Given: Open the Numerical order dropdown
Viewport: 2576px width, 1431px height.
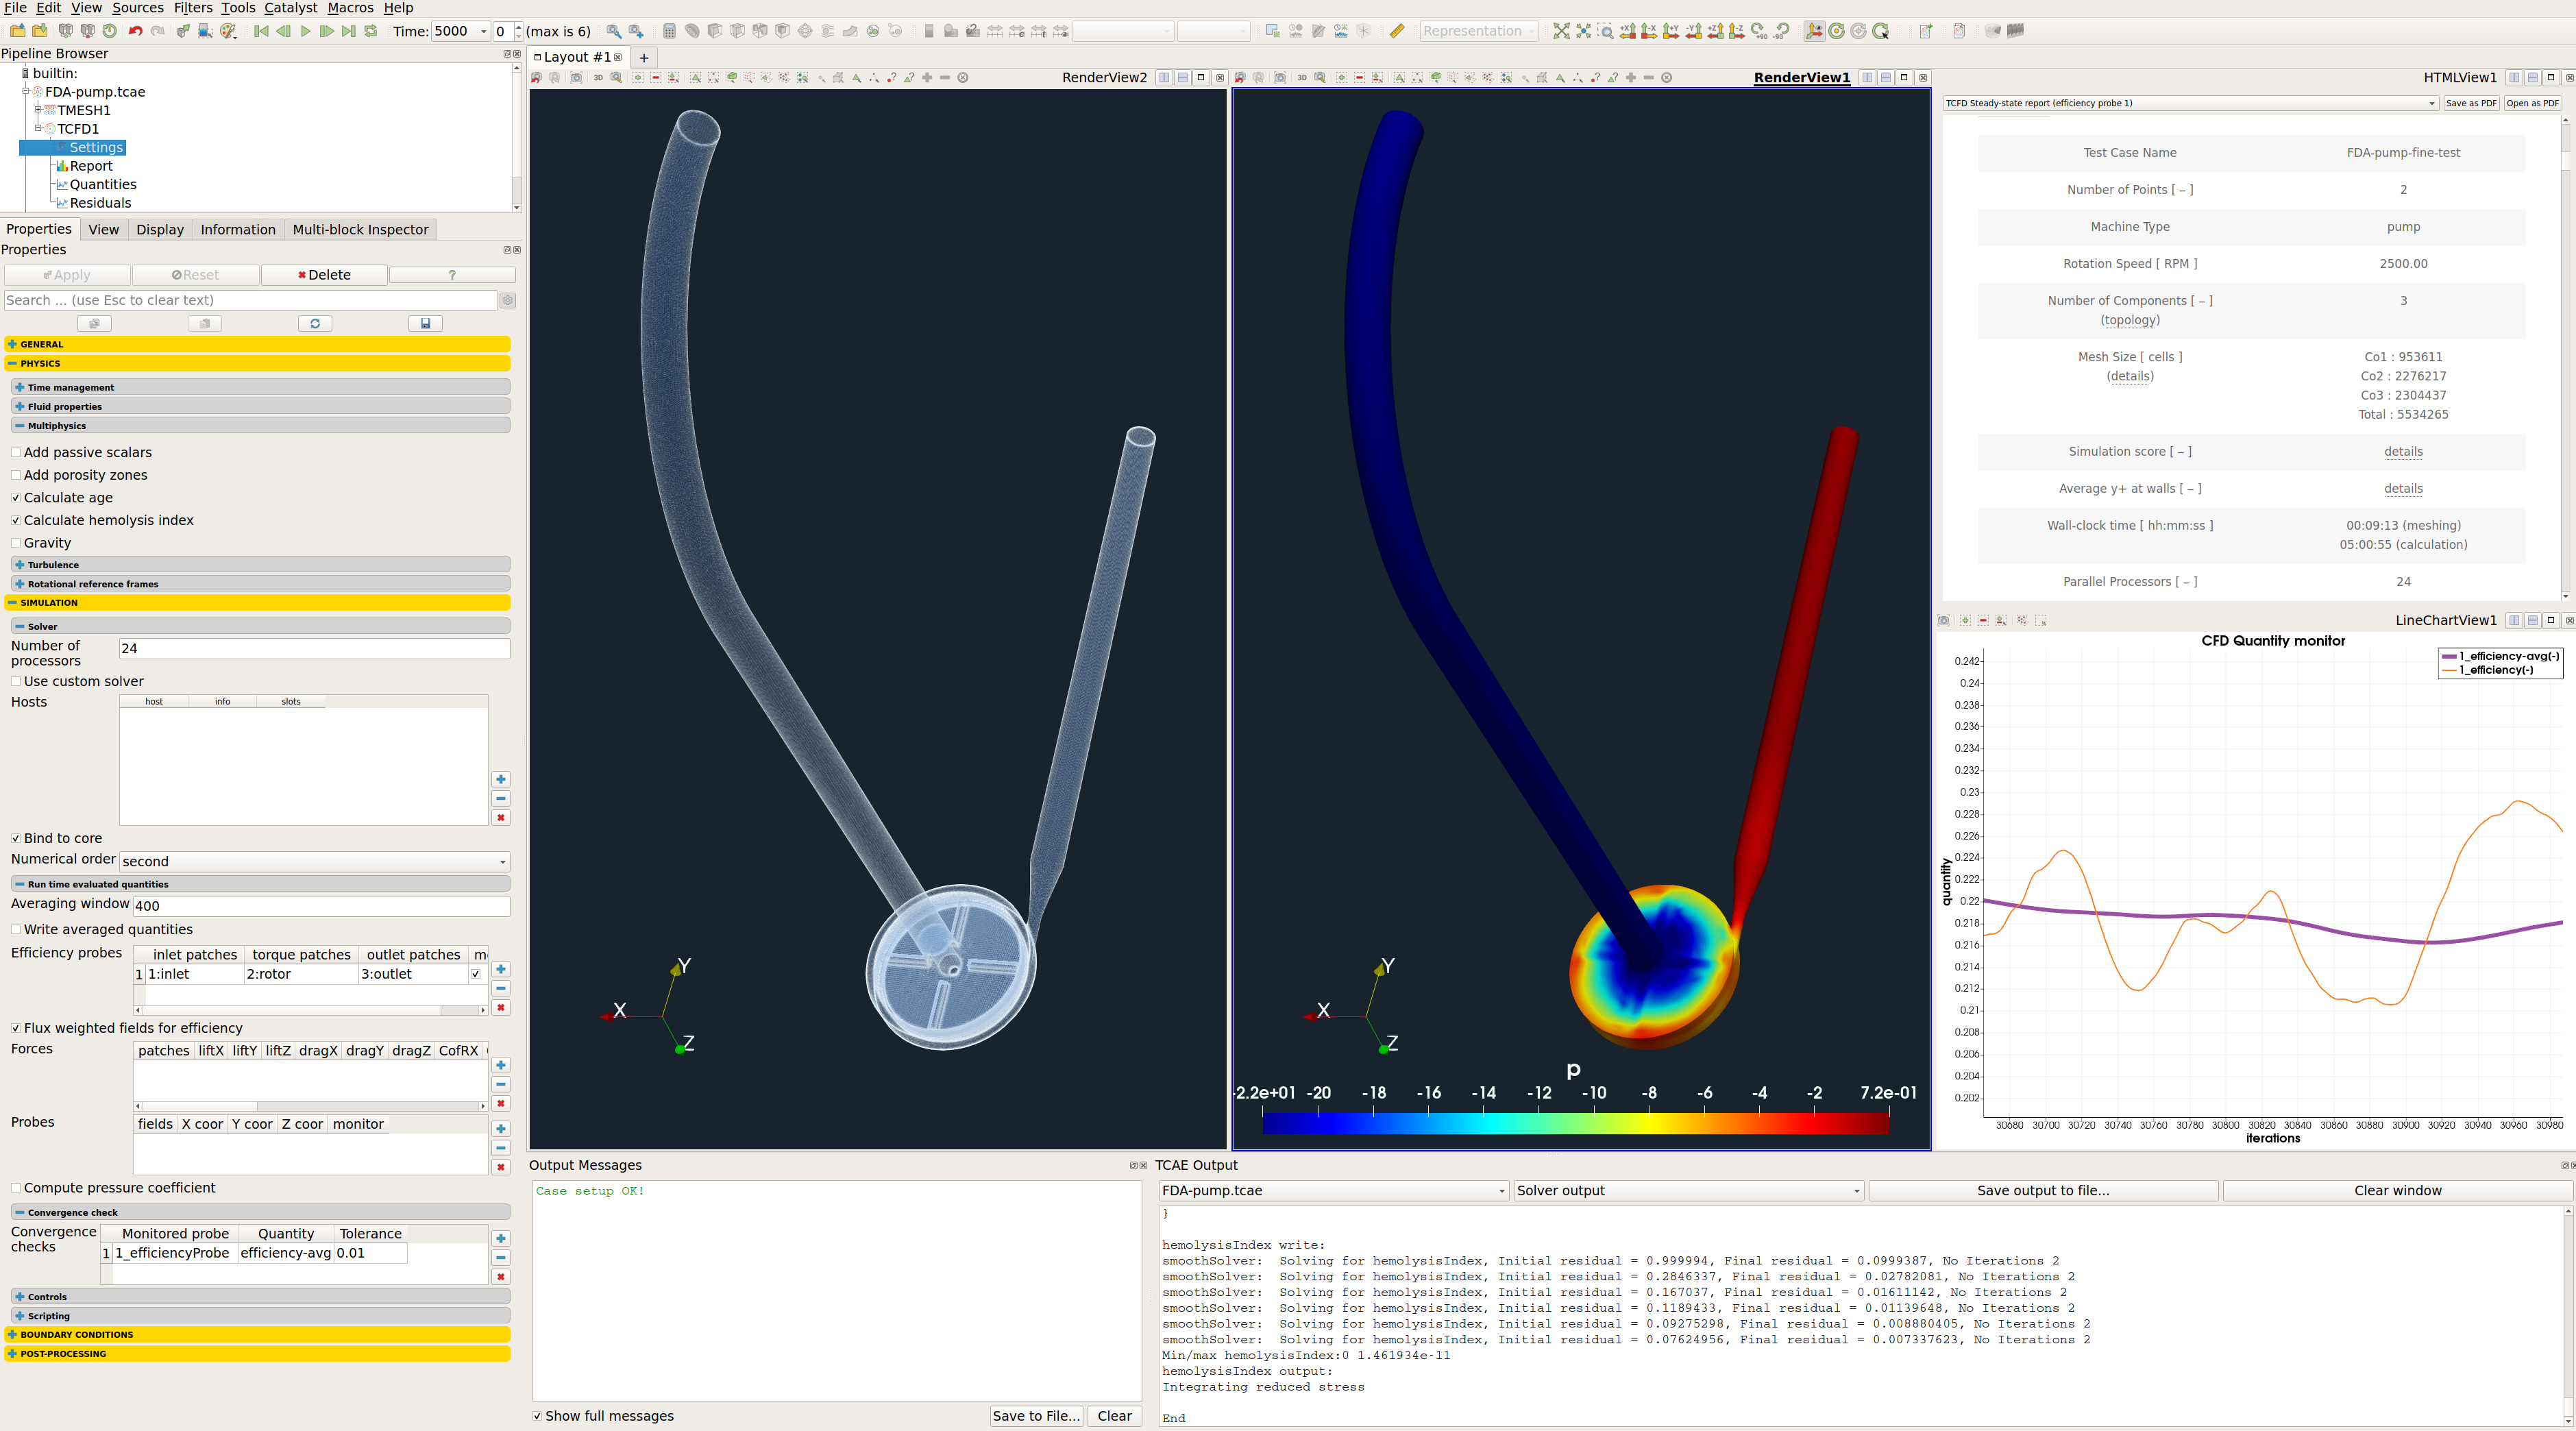Looking at the screenshot, I should pos(314,861).
